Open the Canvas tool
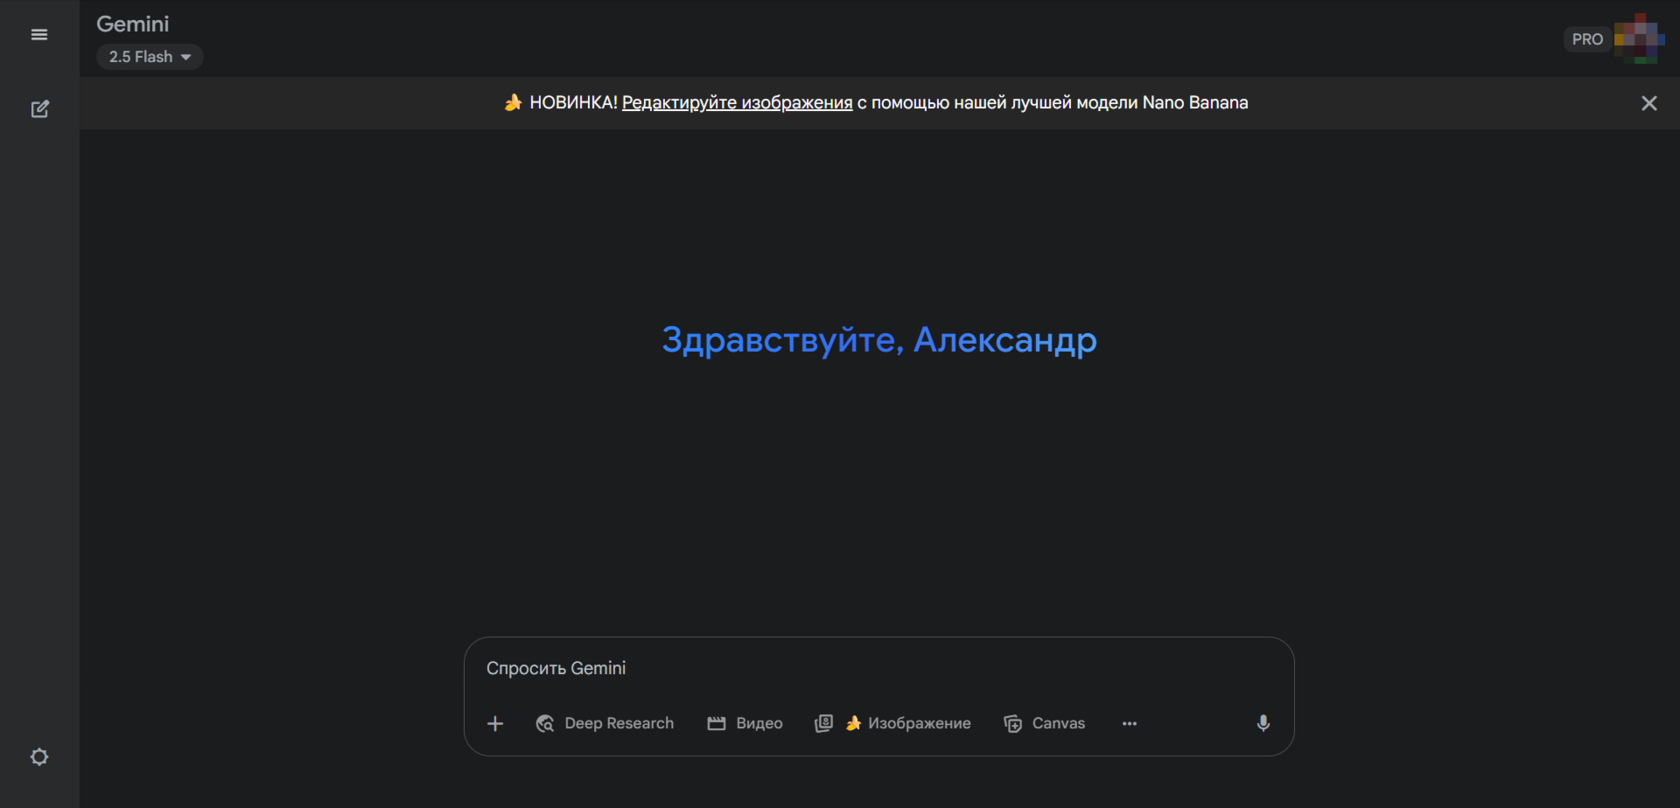Image resolution: width=1680 pixels, height=808 pixels. click(x=1044, y=723)
